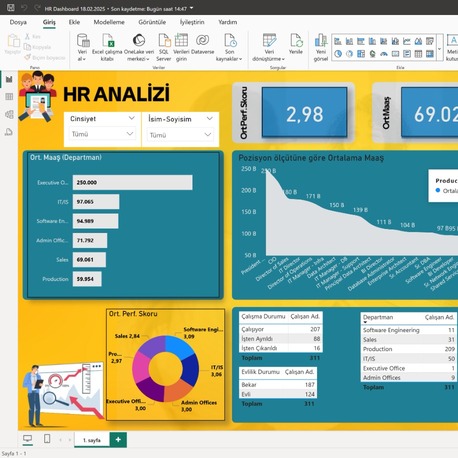Image resolution: width=458 pixels, height=458 pixels.
Task: Expand the visuals gallery dropdown arrow
Action: pyautogui.click(x=440, y=49)
